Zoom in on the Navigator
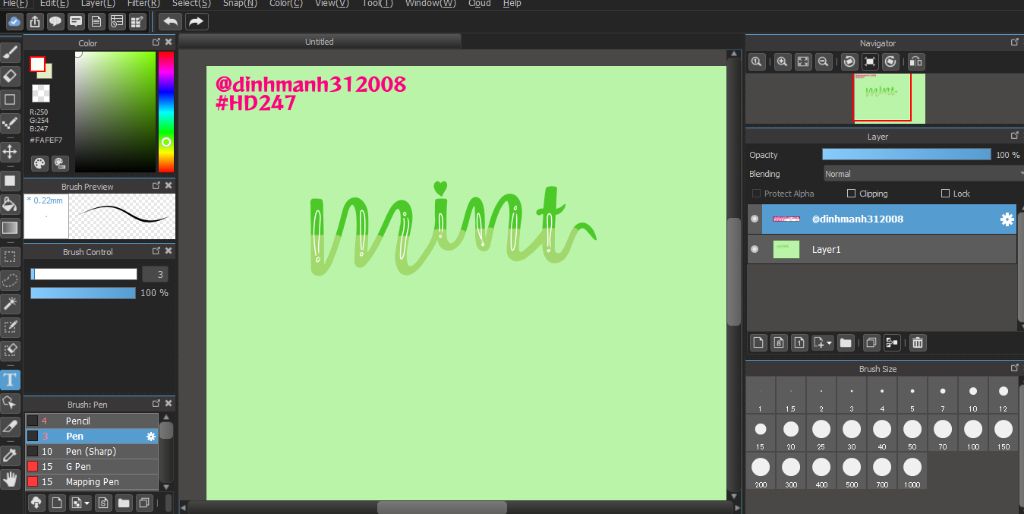This screenshot has width=1024, height=514. point(782,62)
